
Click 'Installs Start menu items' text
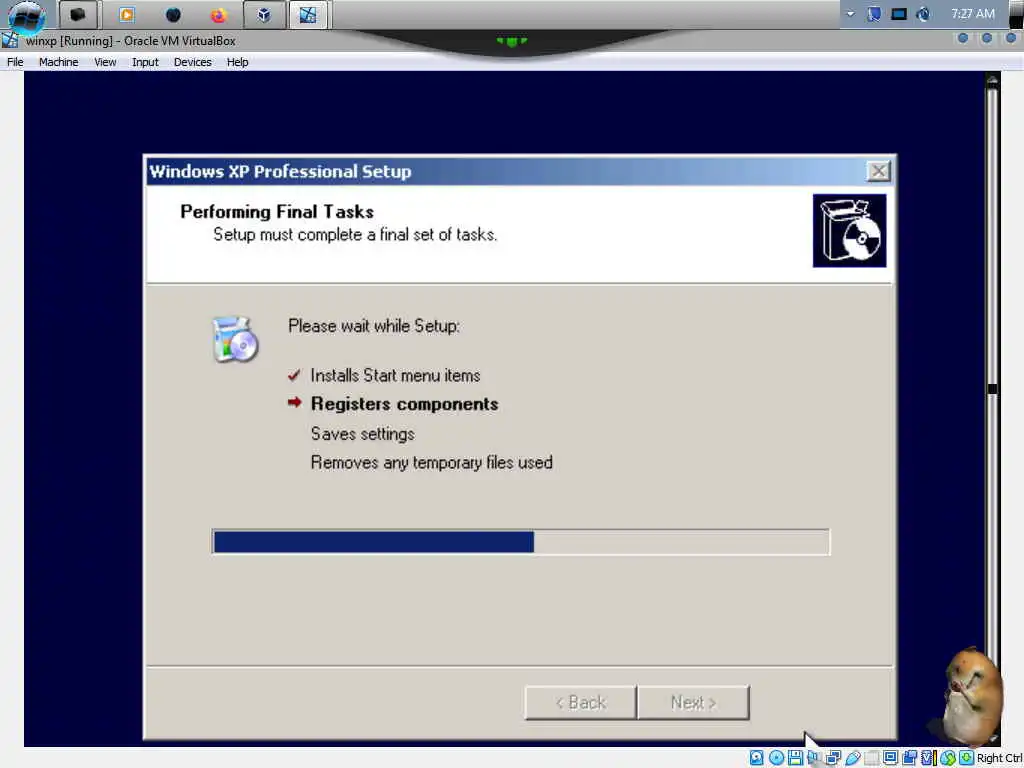click(395, 376)
